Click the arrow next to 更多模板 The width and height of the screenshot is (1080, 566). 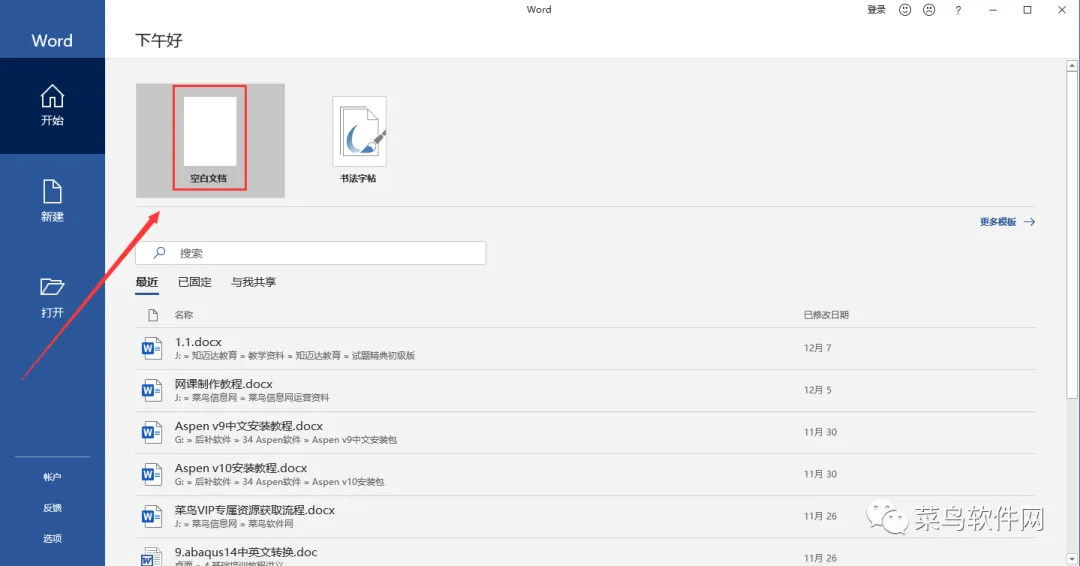1029,222
